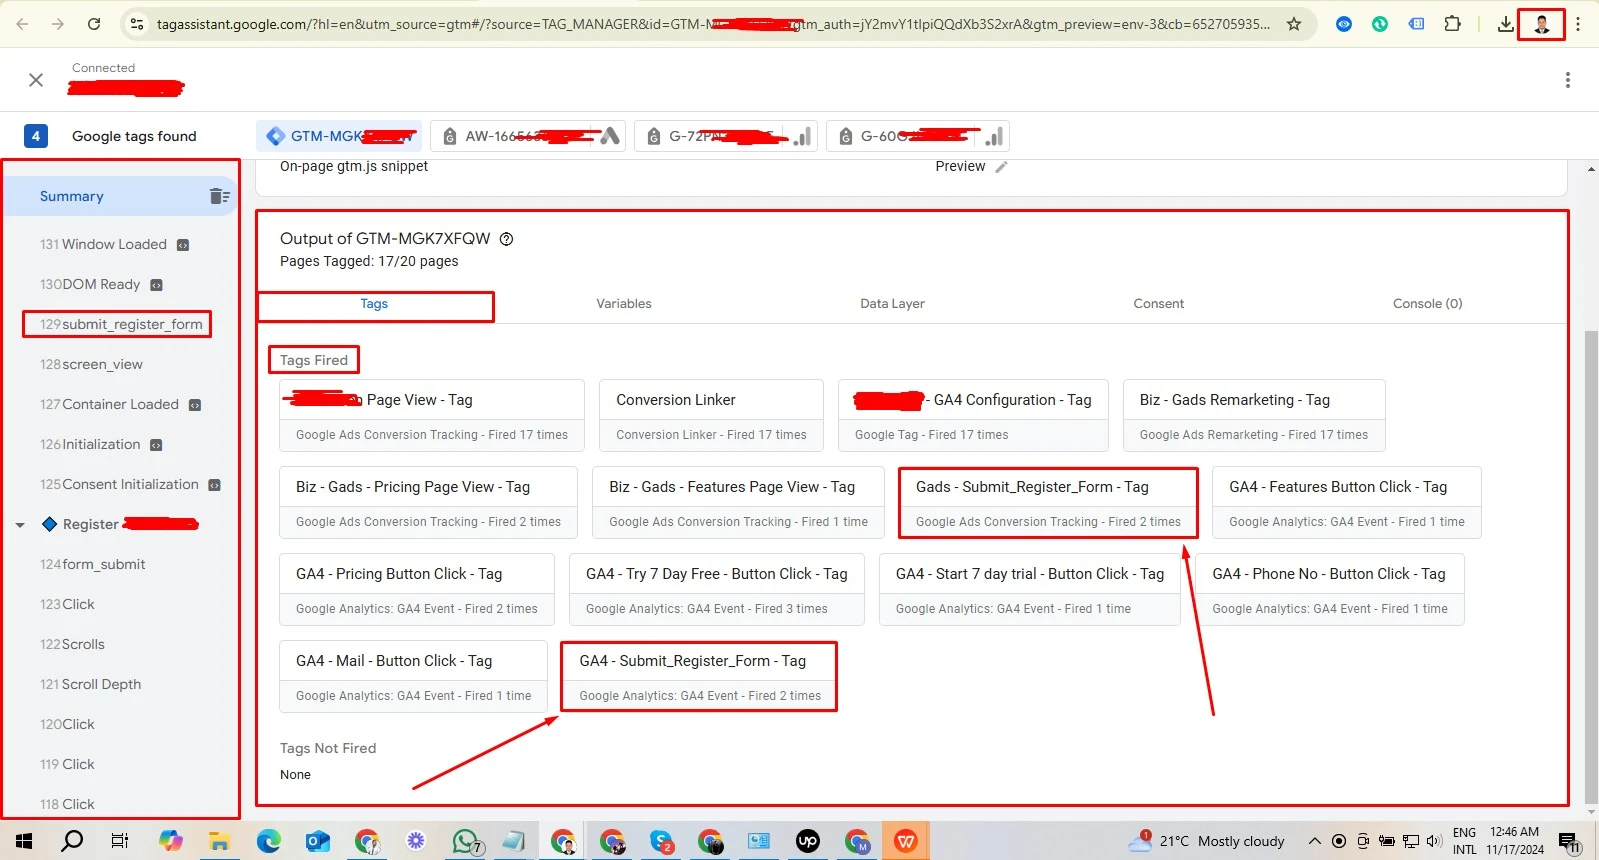Screen dimensions: 1599x860
Task: Select event 129 submit_register_form
Action: click(x=121, y=324)
